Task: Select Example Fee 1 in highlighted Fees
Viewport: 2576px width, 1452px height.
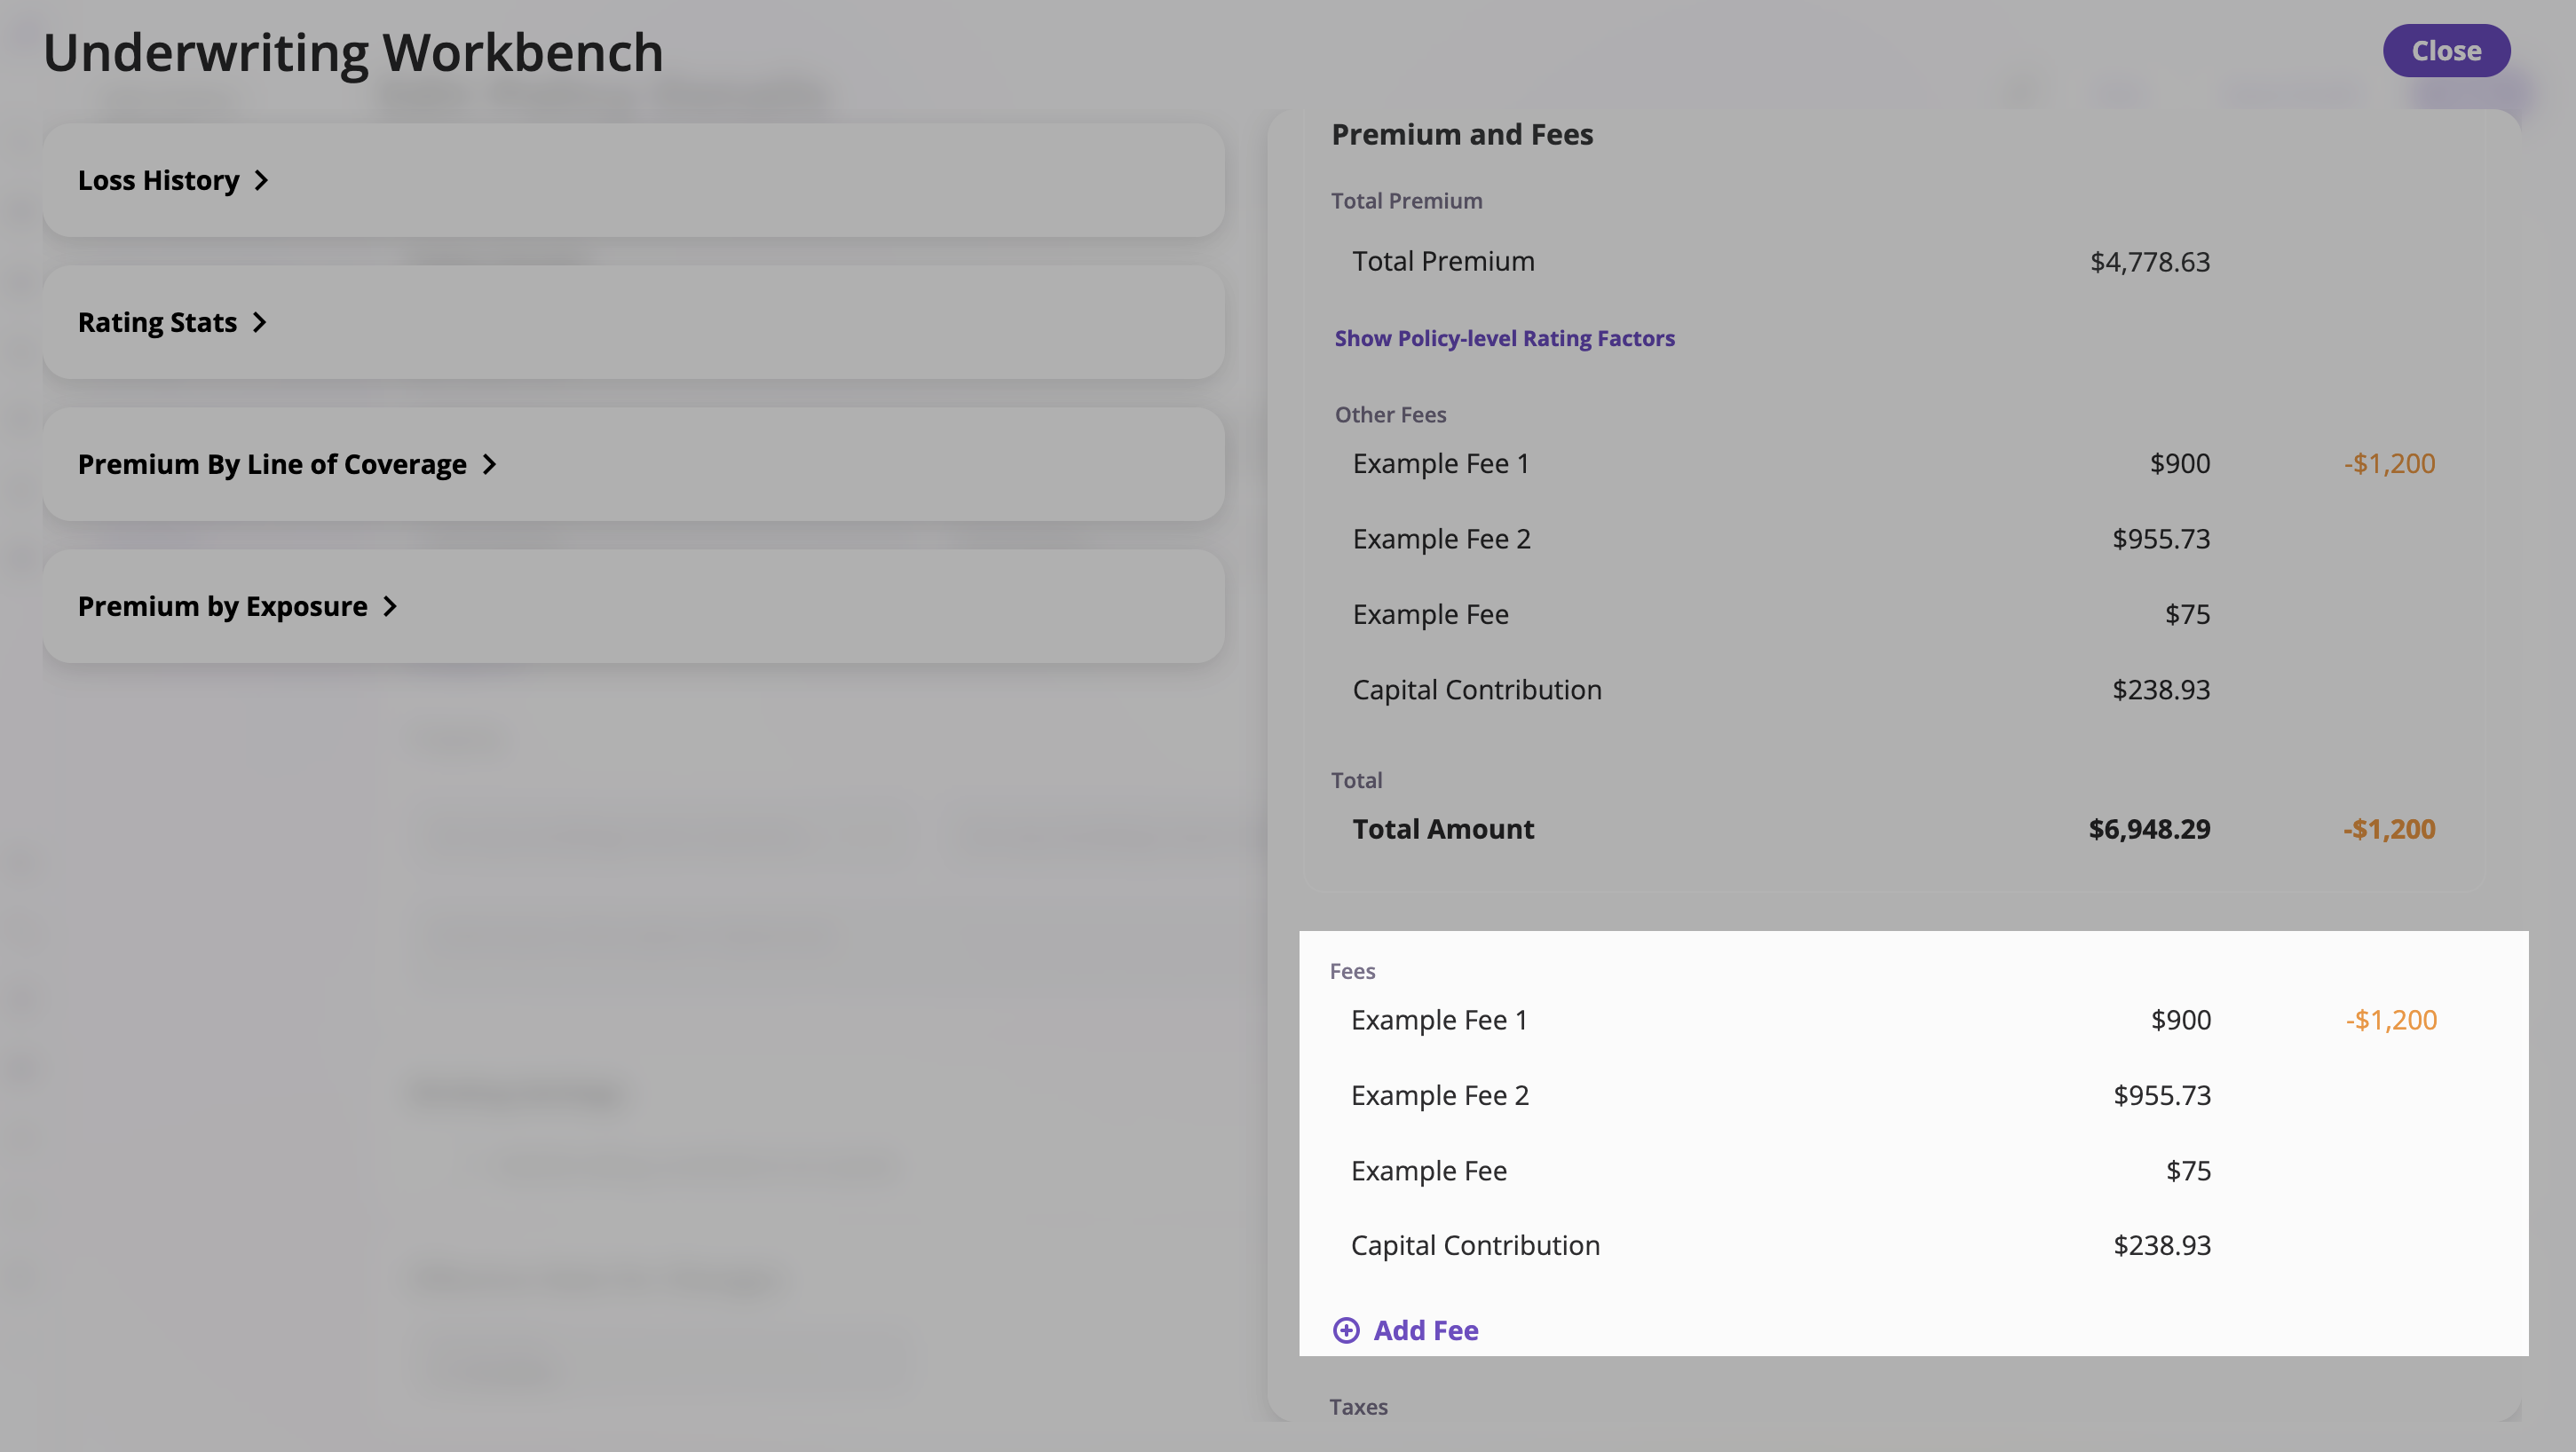Action: [1438, 1020]
